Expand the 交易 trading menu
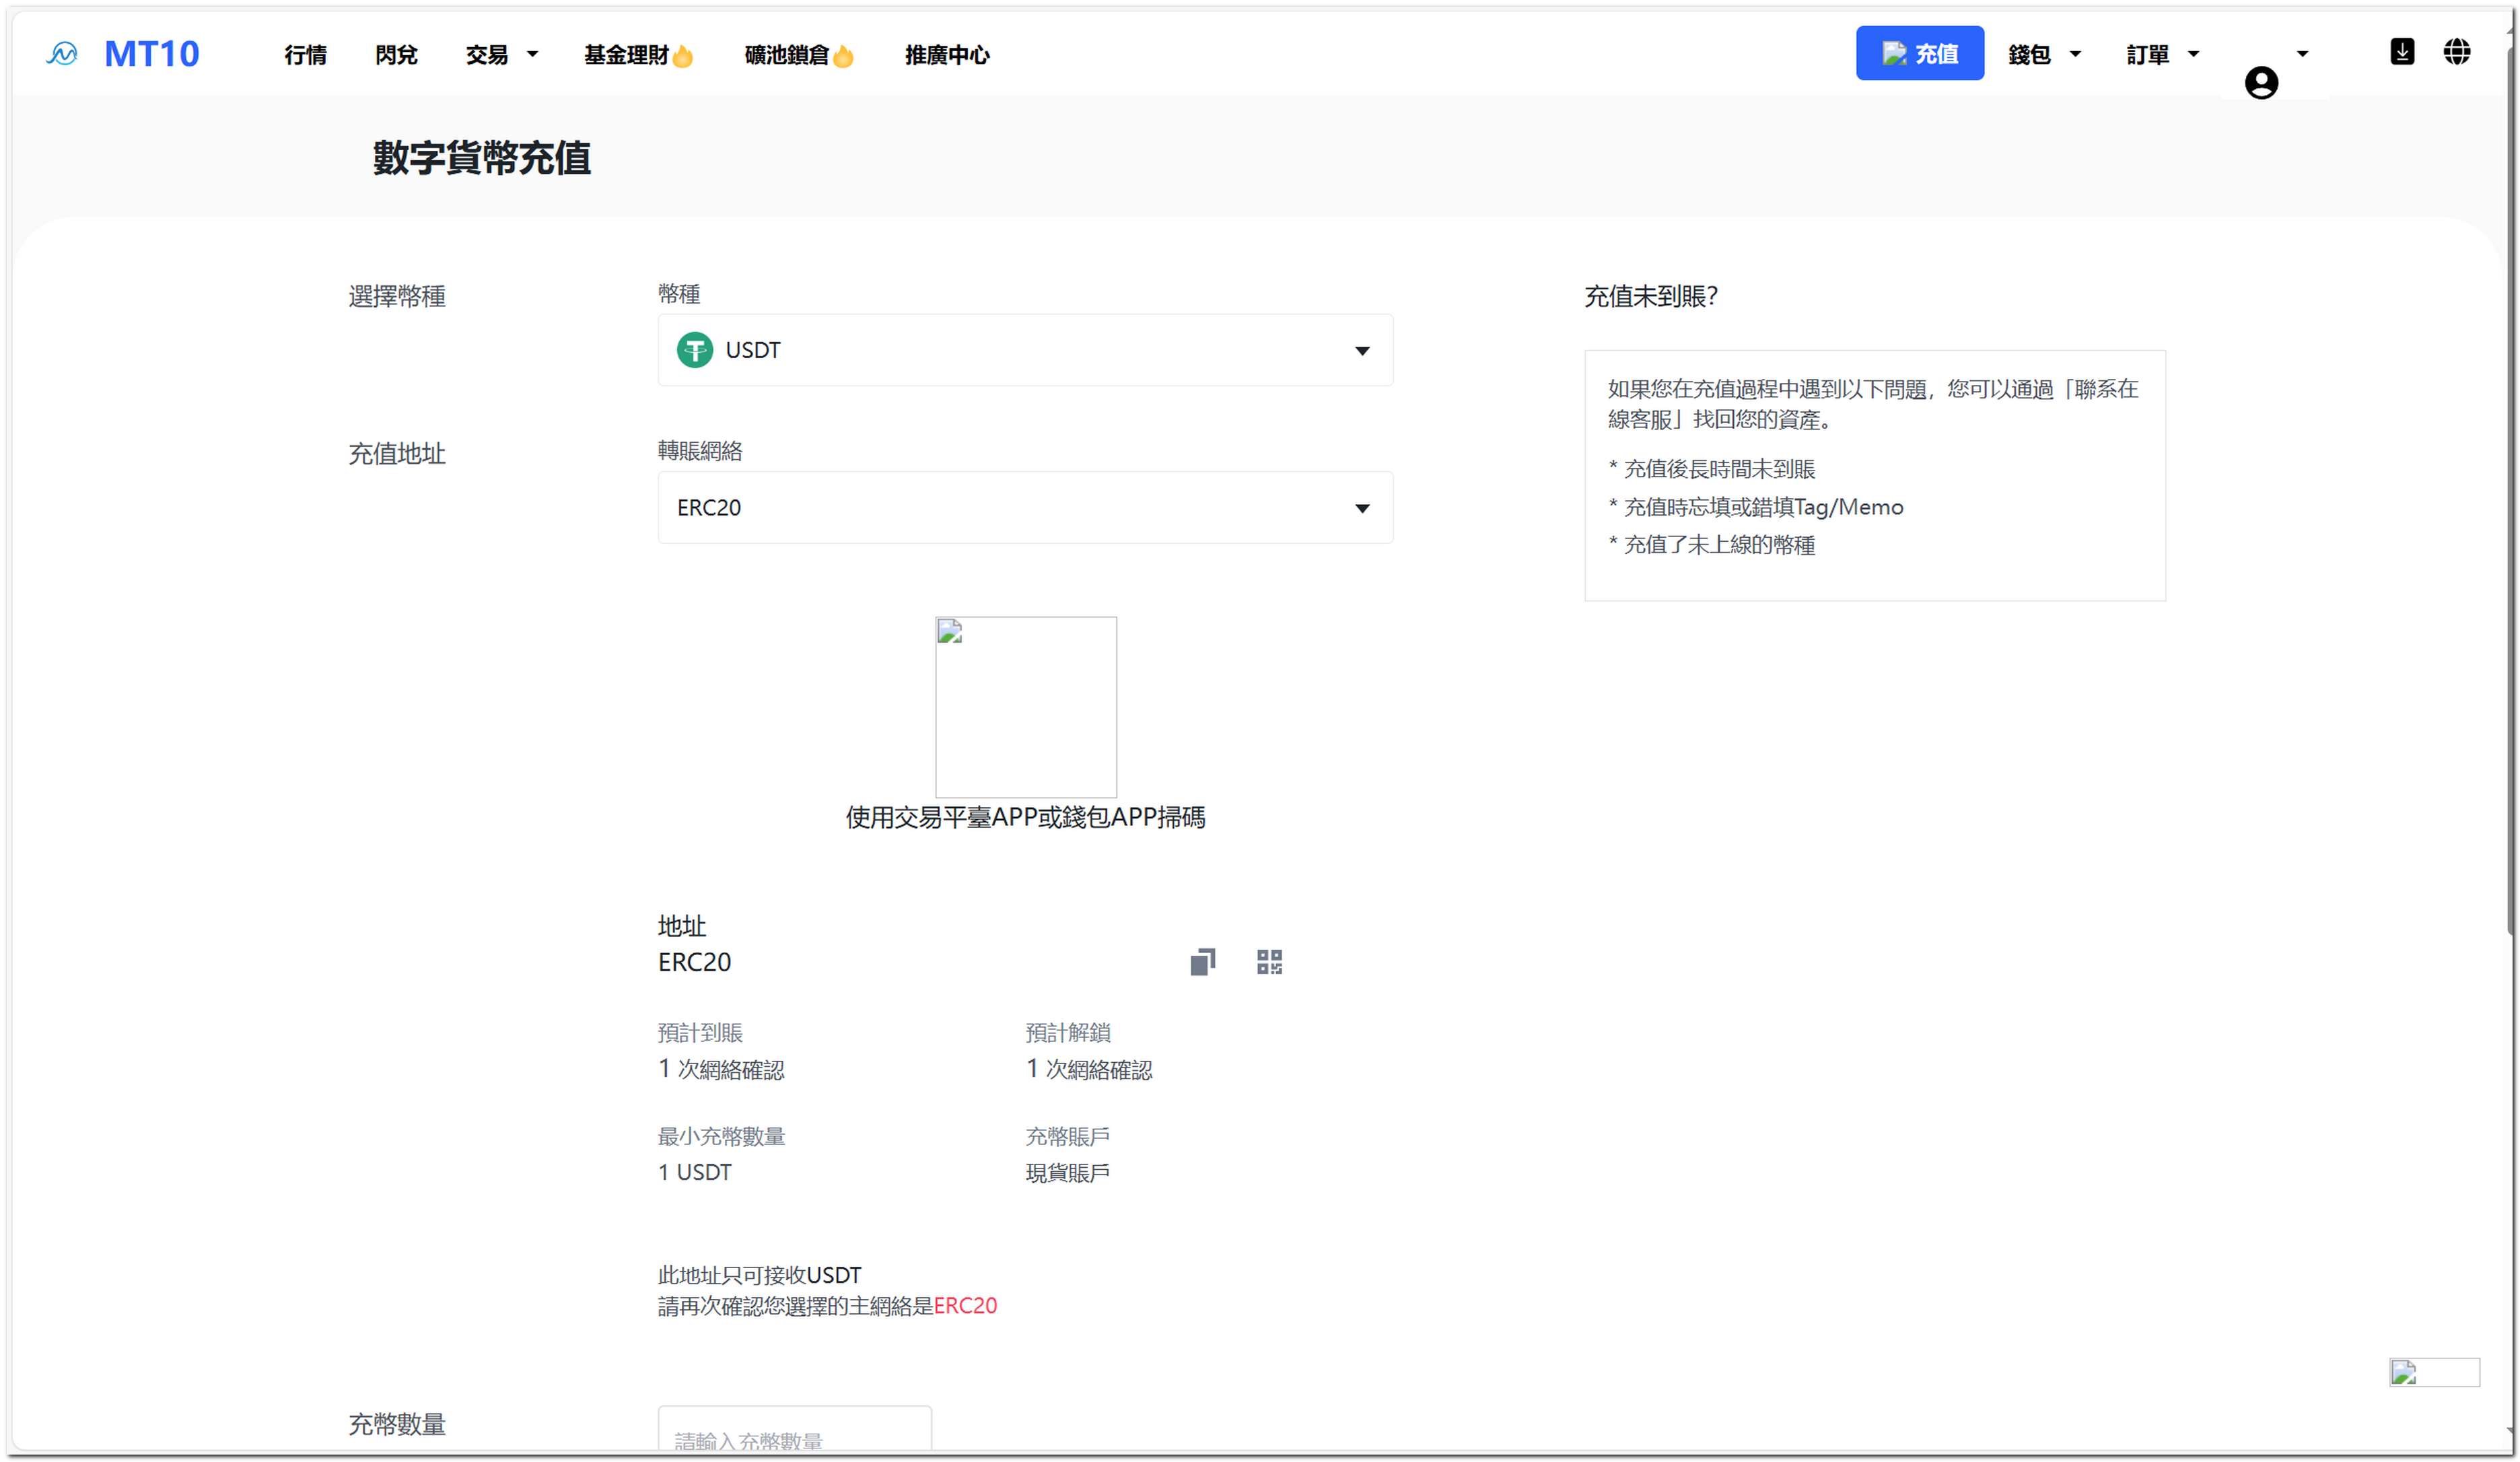Screen dimensions: 2520x1462 (x=501, y=55)
